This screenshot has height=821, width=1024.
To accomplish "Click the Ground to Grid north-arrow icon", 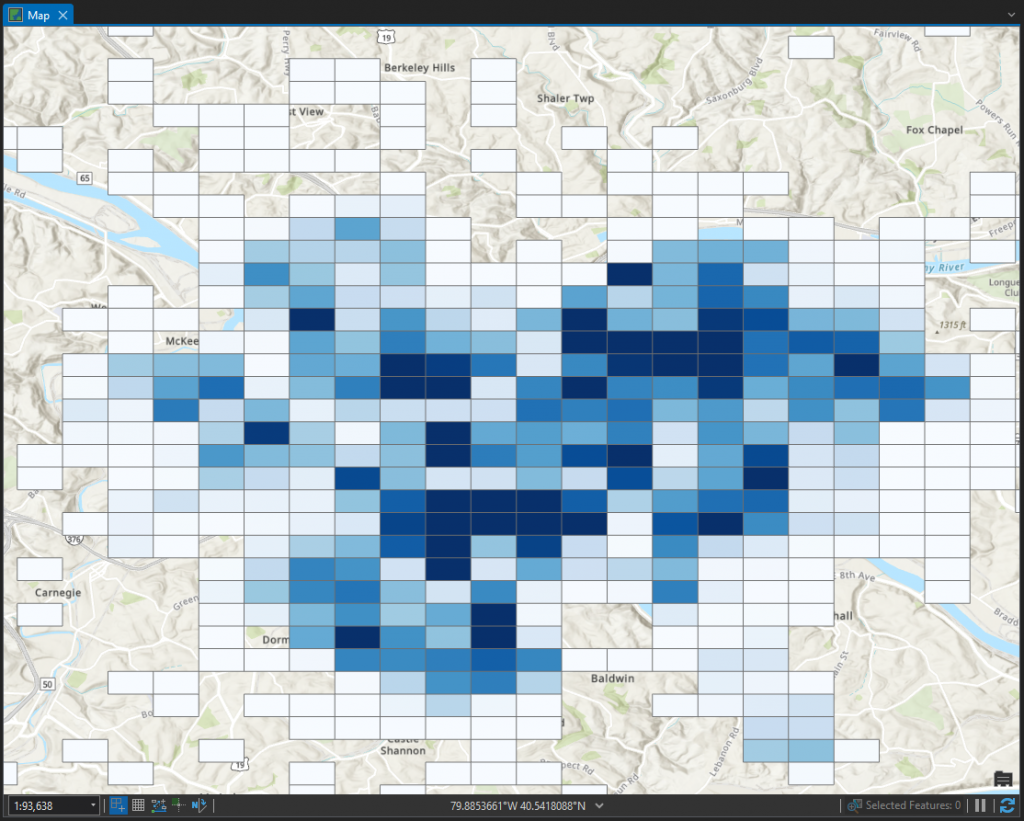I will 199,805.
